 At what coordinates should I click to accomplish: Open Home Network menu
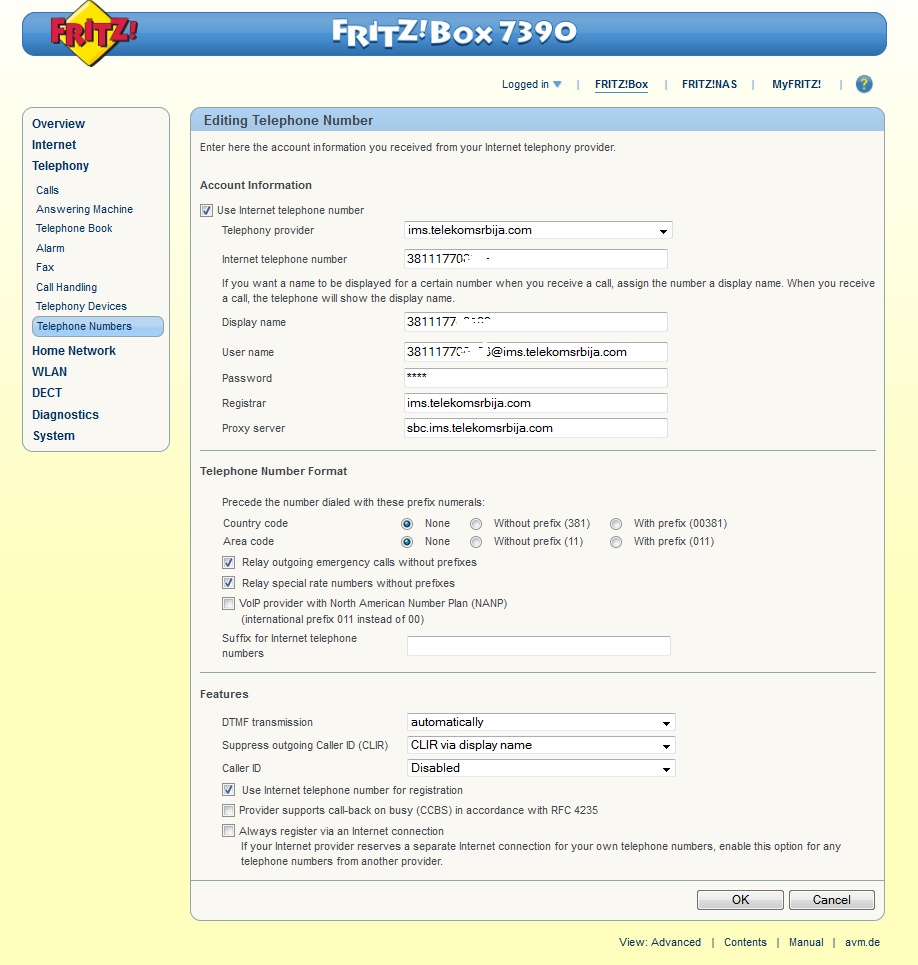(74, 351)
